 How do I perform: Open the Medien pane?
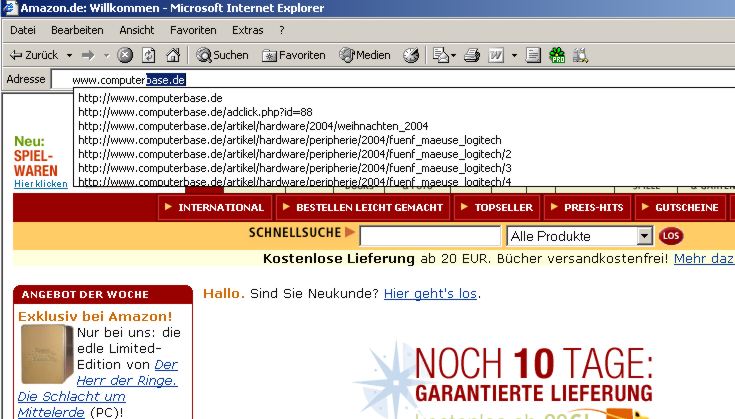pos(365,55)
